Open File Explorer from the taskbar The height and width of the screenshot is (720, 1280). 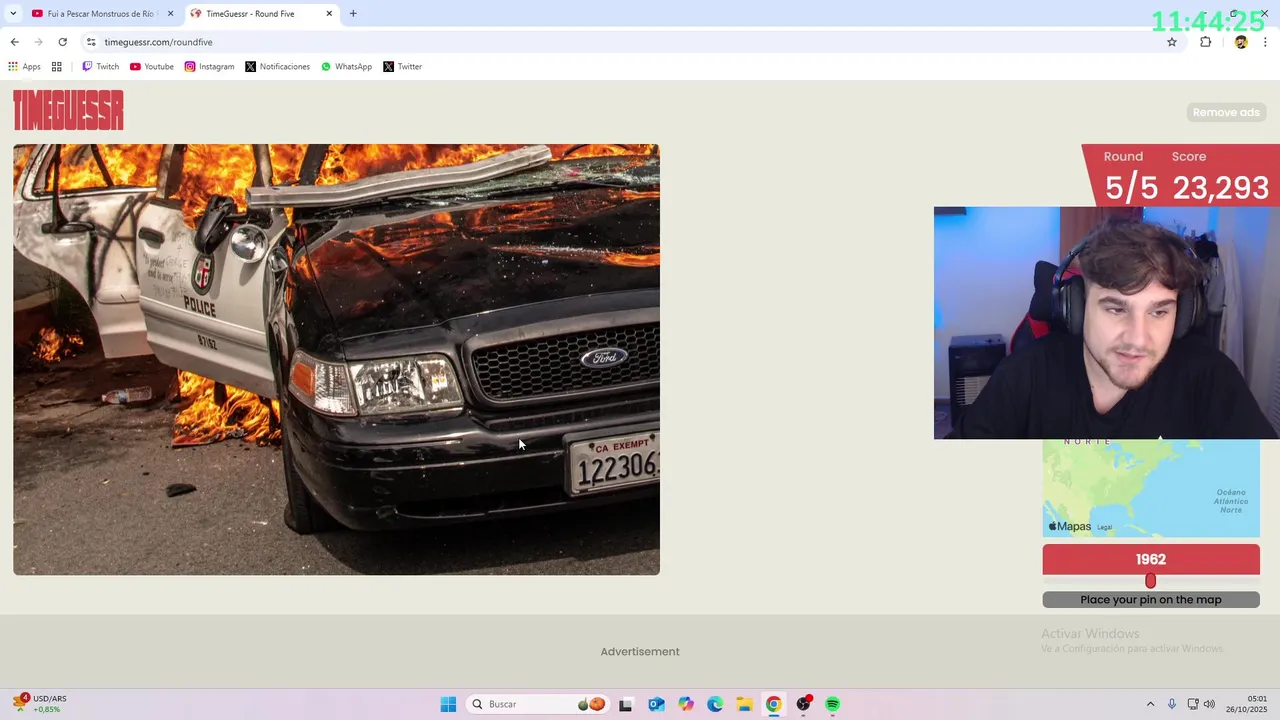(744, 704)
